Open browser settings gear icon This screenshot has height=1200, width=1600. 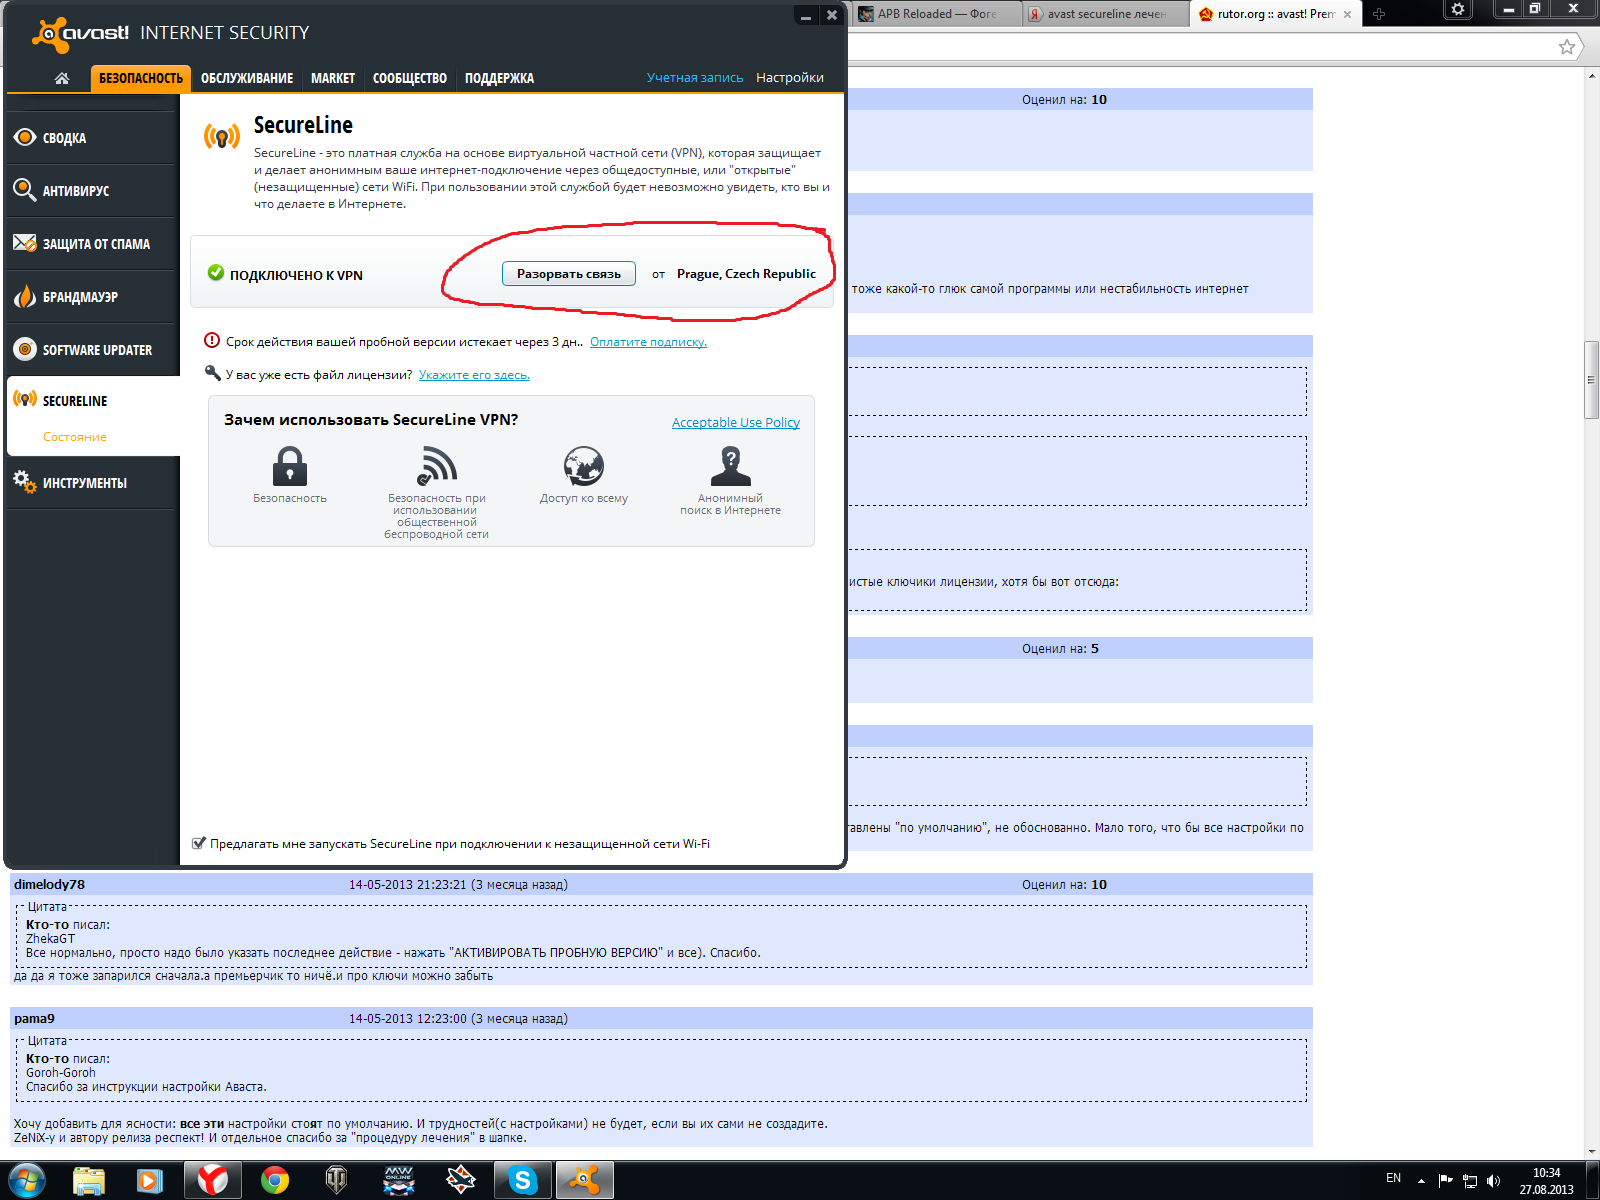(1458, 9)
